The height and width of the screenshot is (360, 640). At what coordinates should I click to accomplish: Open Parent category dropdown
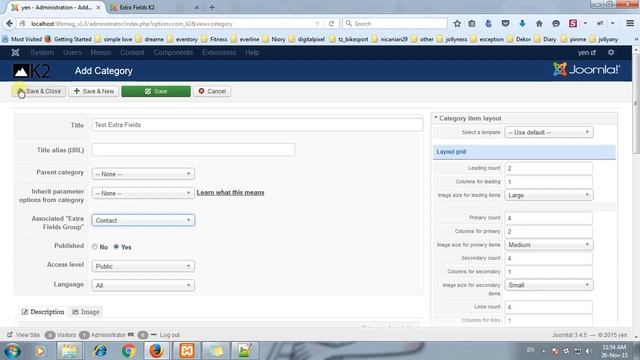point(143,174)
